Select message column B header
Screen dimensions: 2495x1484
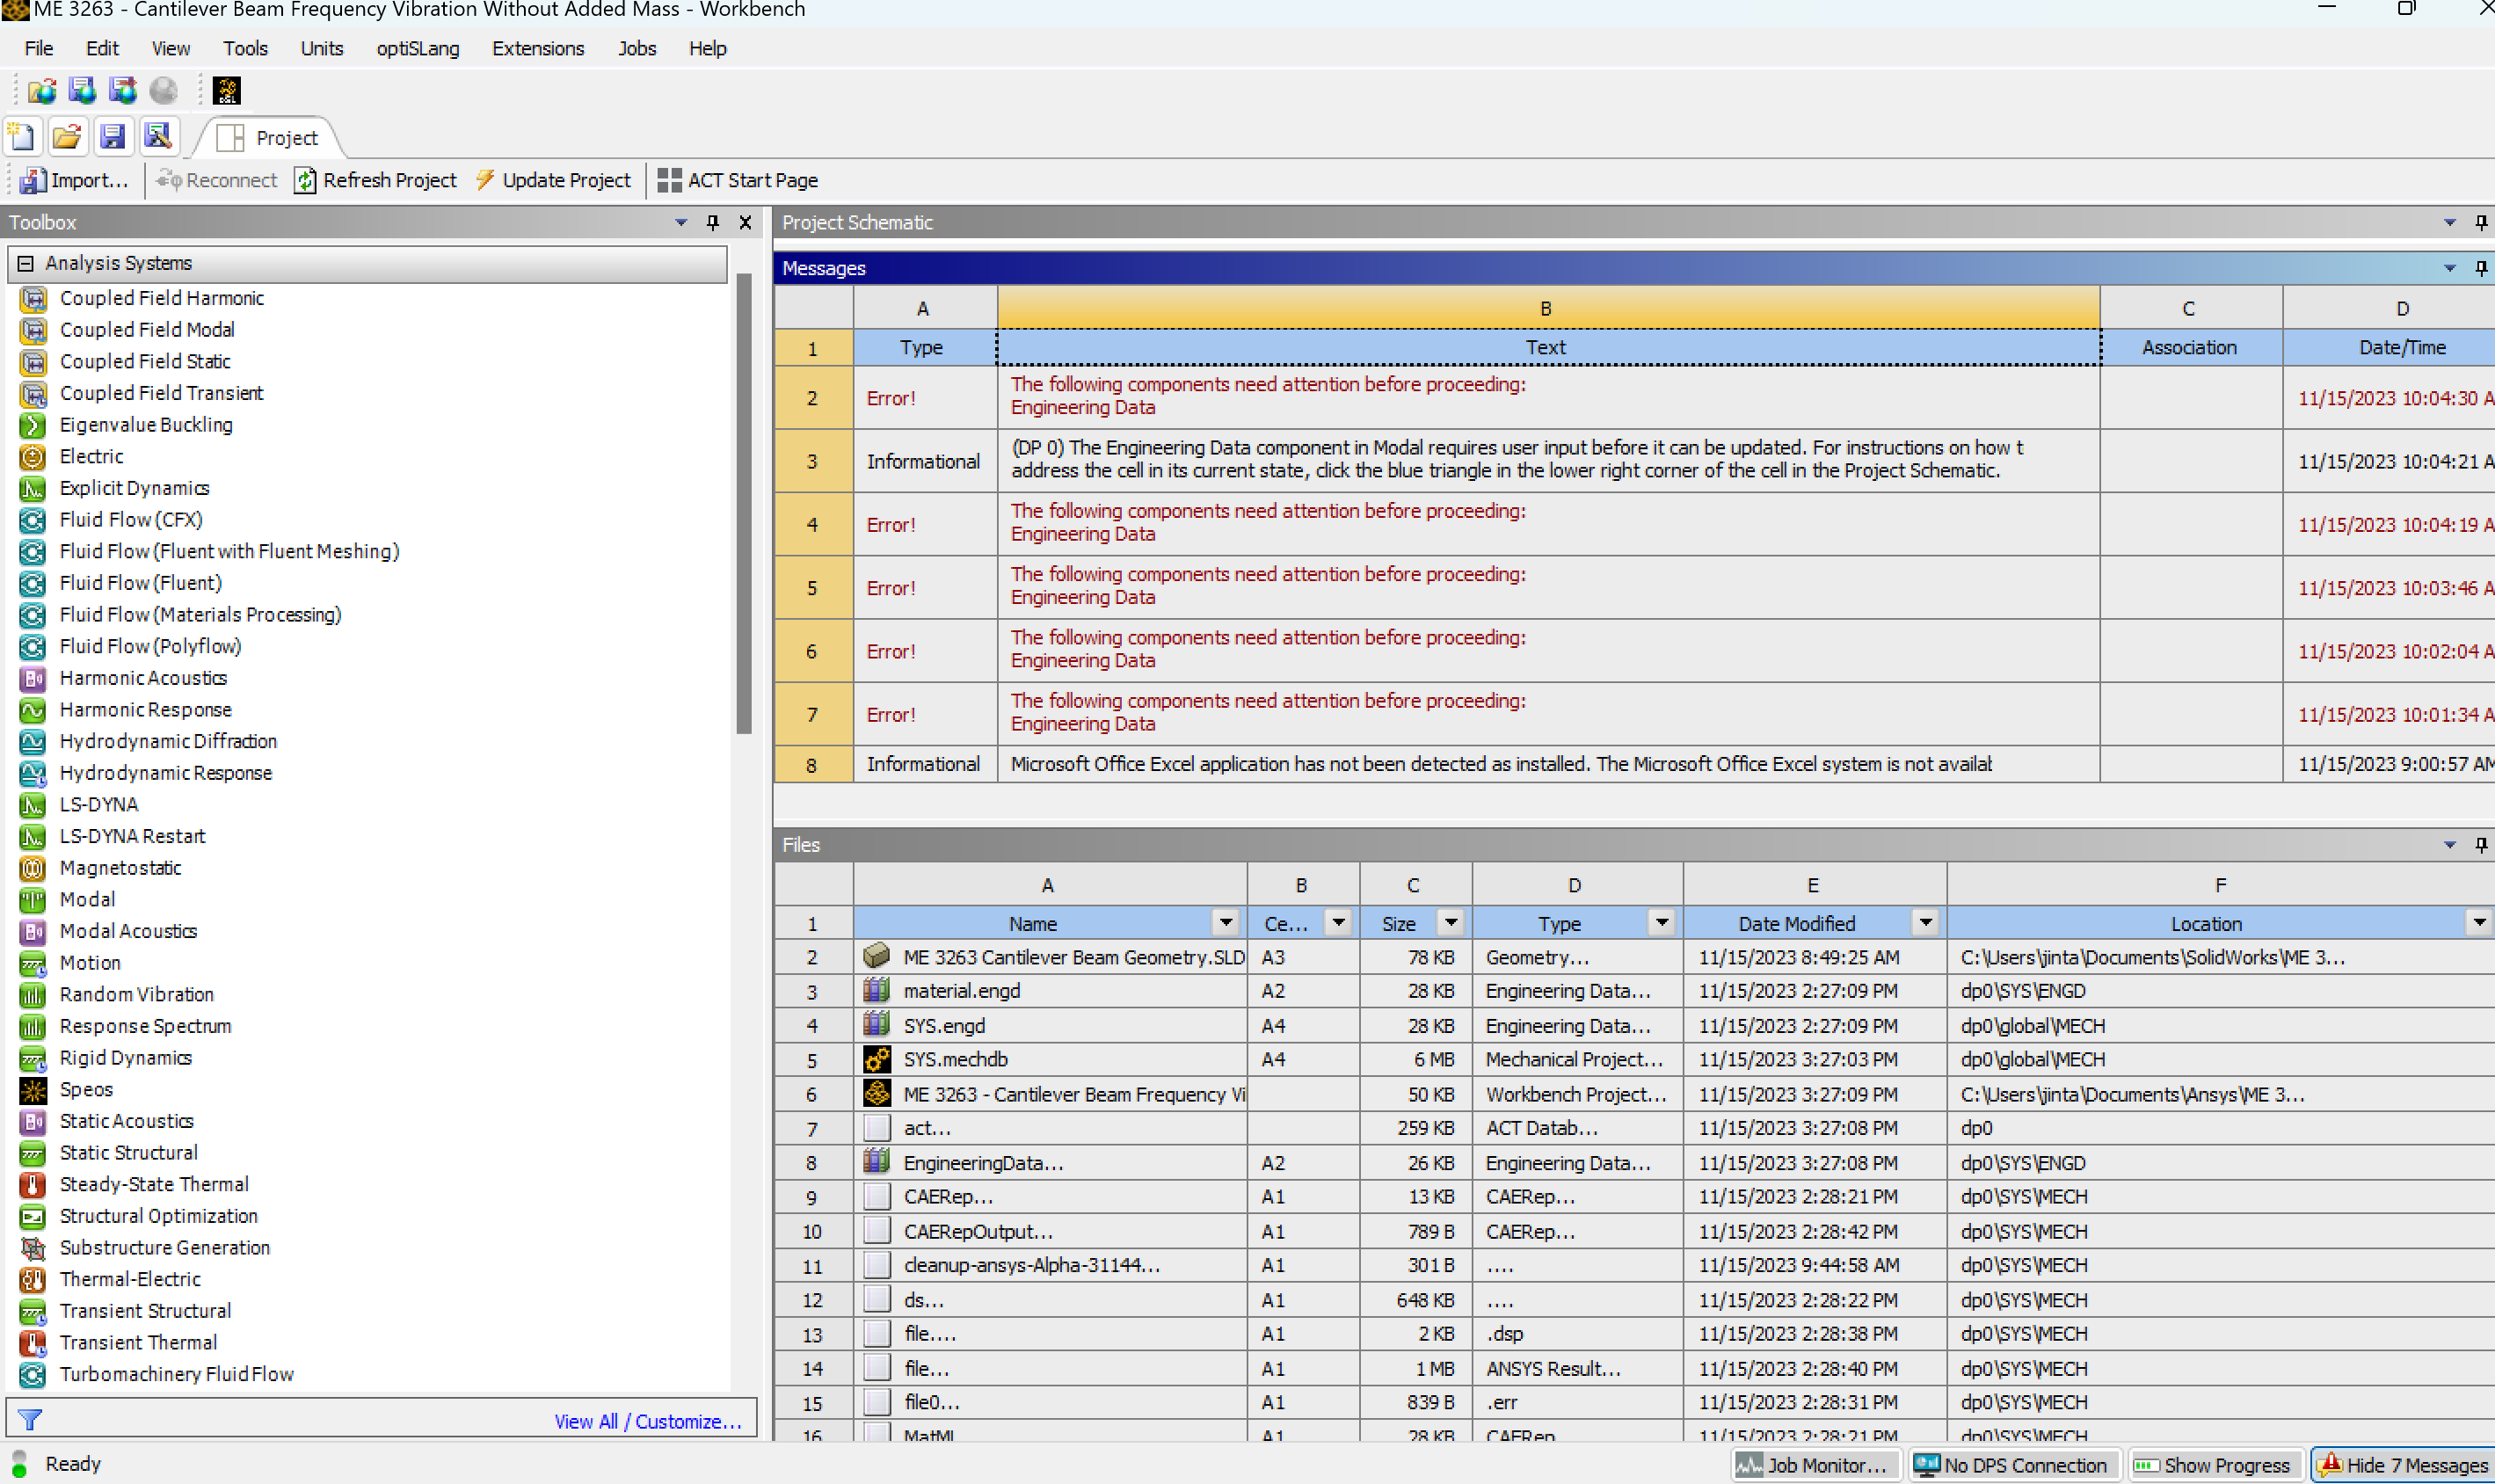(x=1548, y=308)
